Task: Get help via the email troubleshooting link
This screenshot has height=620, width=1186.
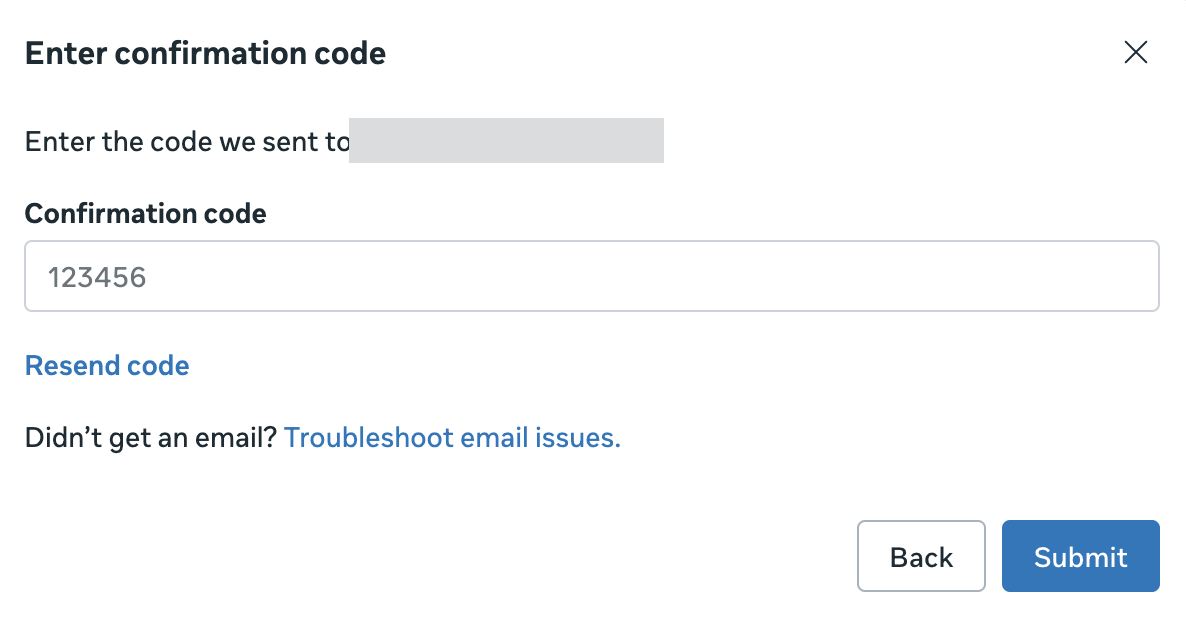Action: [452, 438]
